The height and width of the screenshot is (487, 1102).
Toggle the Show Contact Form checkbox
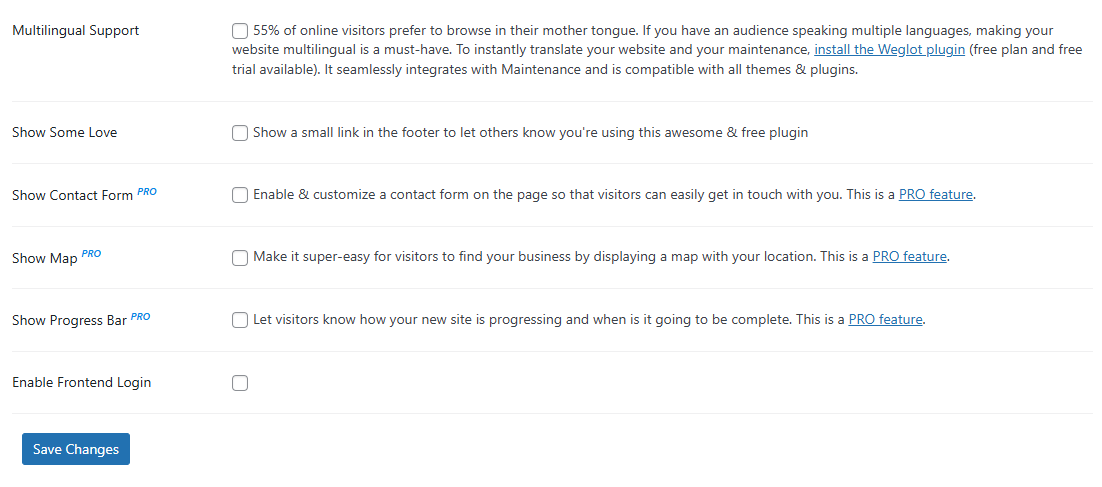pos(240,195)
